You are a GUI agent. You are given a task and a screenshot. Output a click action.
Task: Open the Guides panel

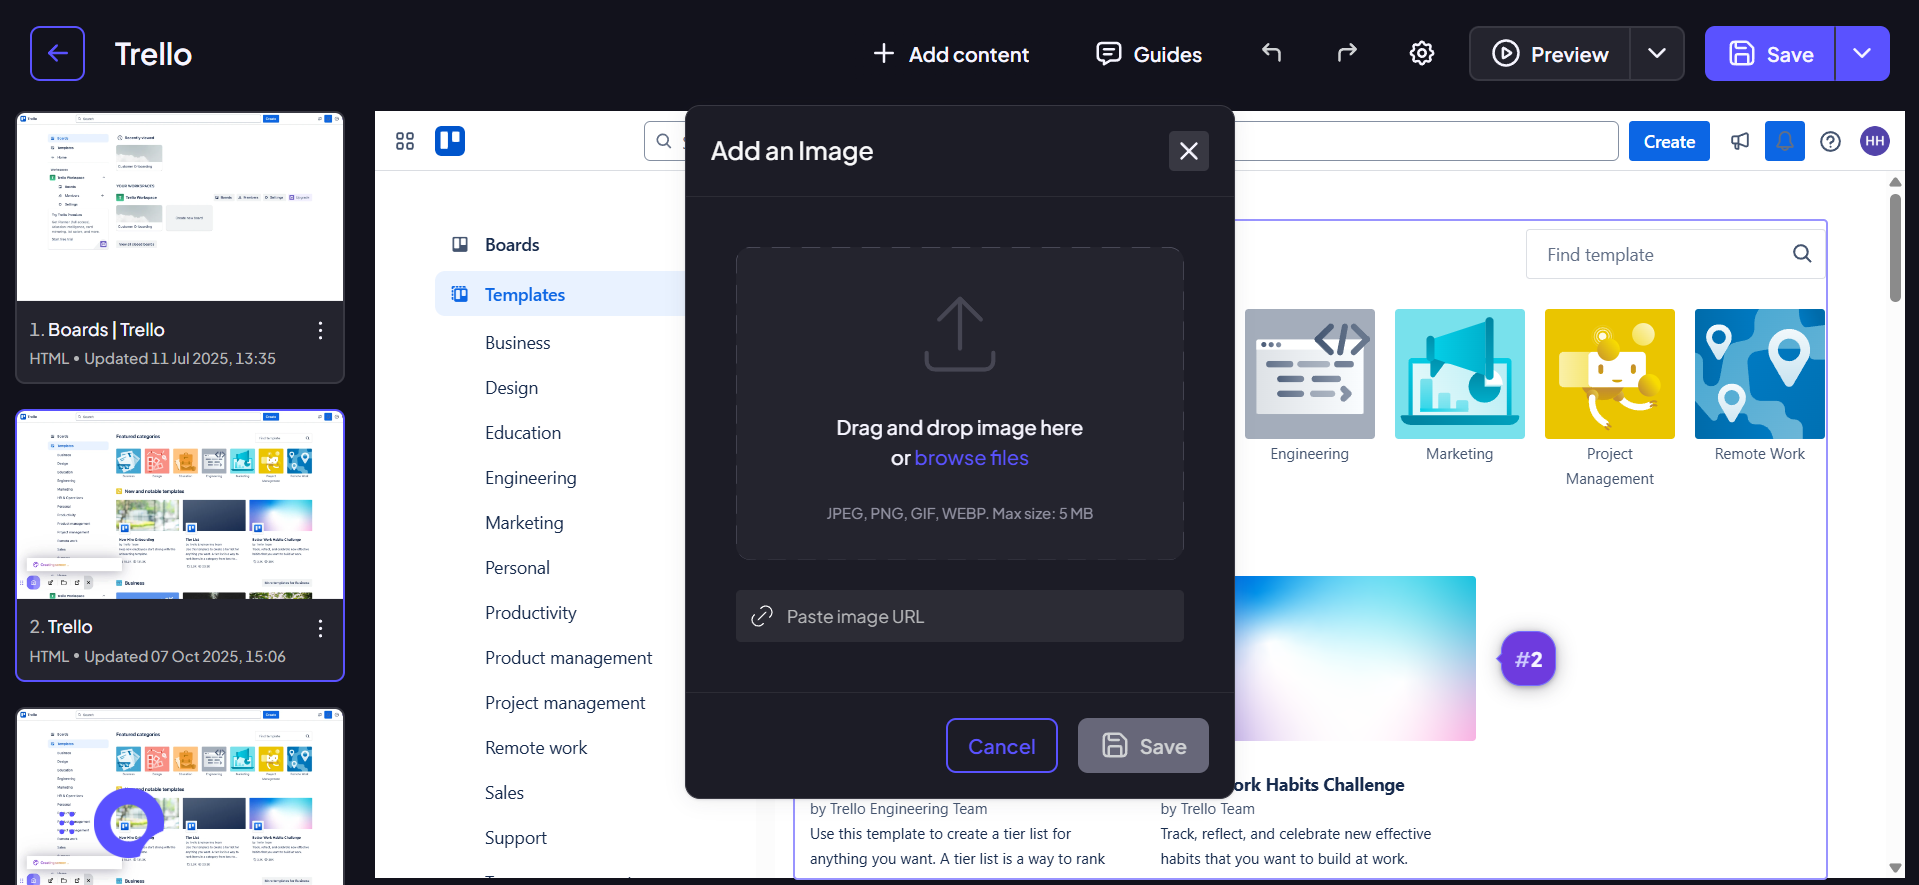(1149, 54)
